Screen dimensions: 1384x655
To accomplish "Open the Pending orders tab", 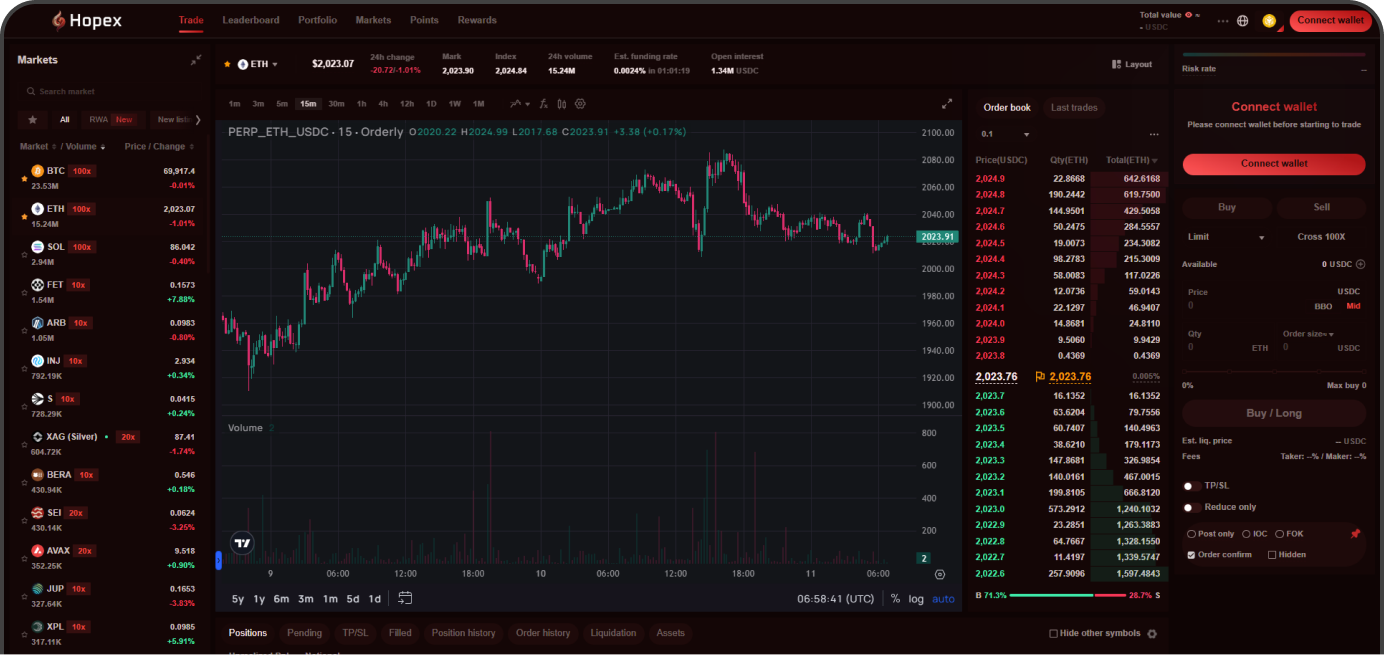I will tap(304, 633).
